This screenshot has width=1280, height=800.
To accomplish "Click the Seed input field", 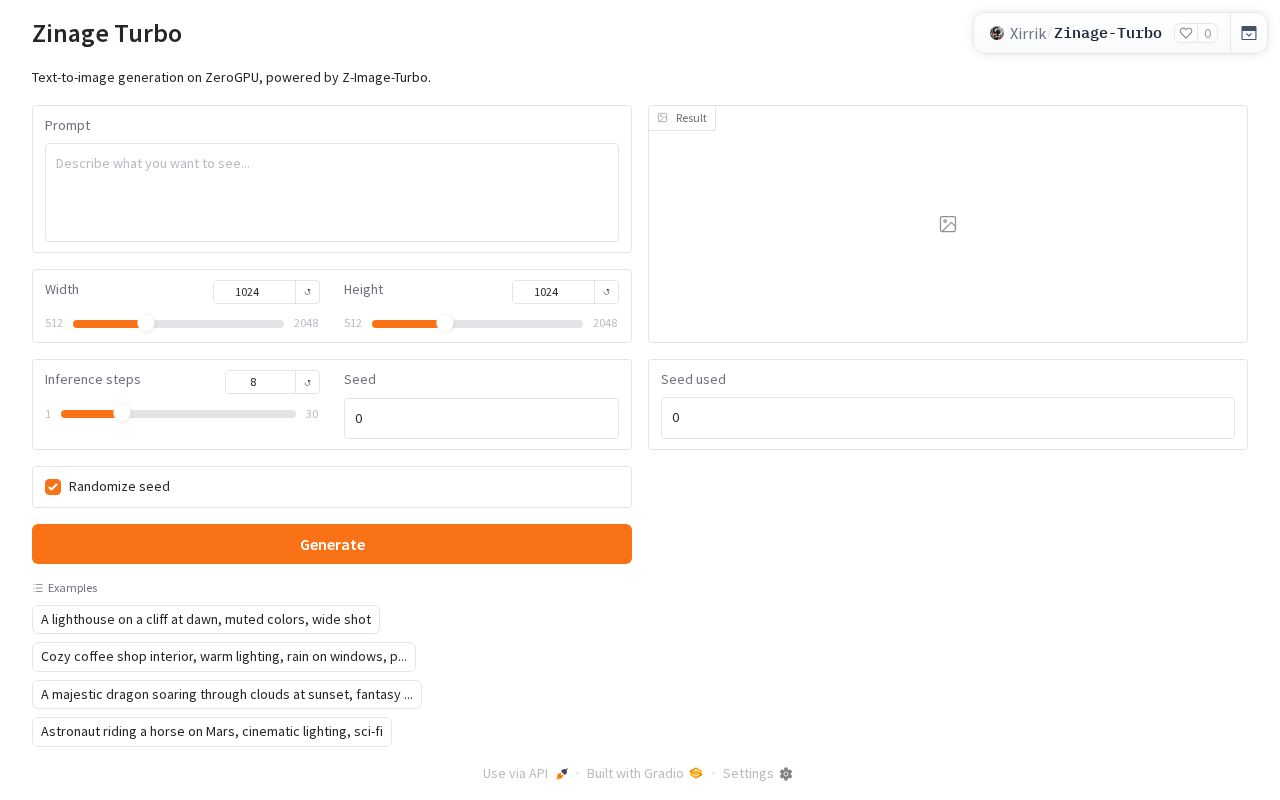I will [x=481, y=418].
